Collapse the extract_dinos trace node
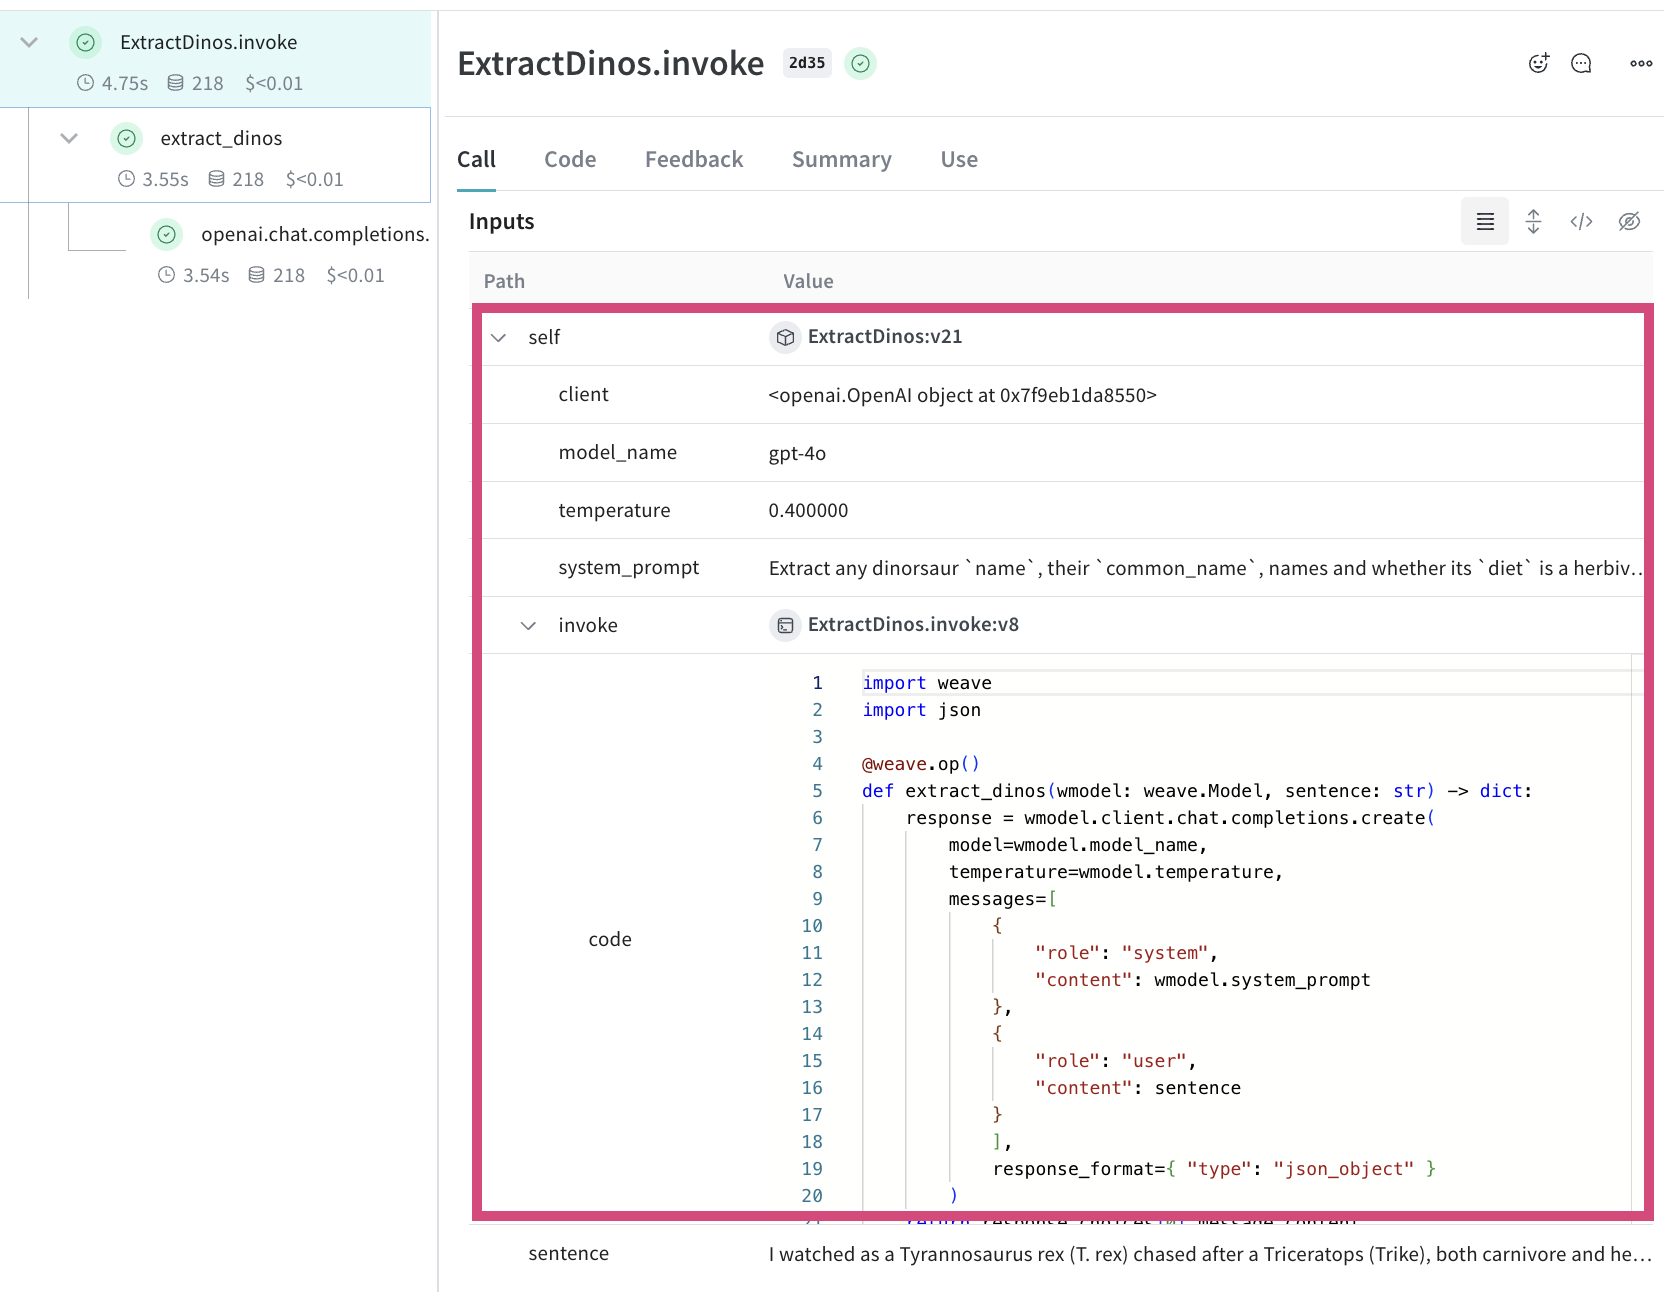 click(69, 138)
